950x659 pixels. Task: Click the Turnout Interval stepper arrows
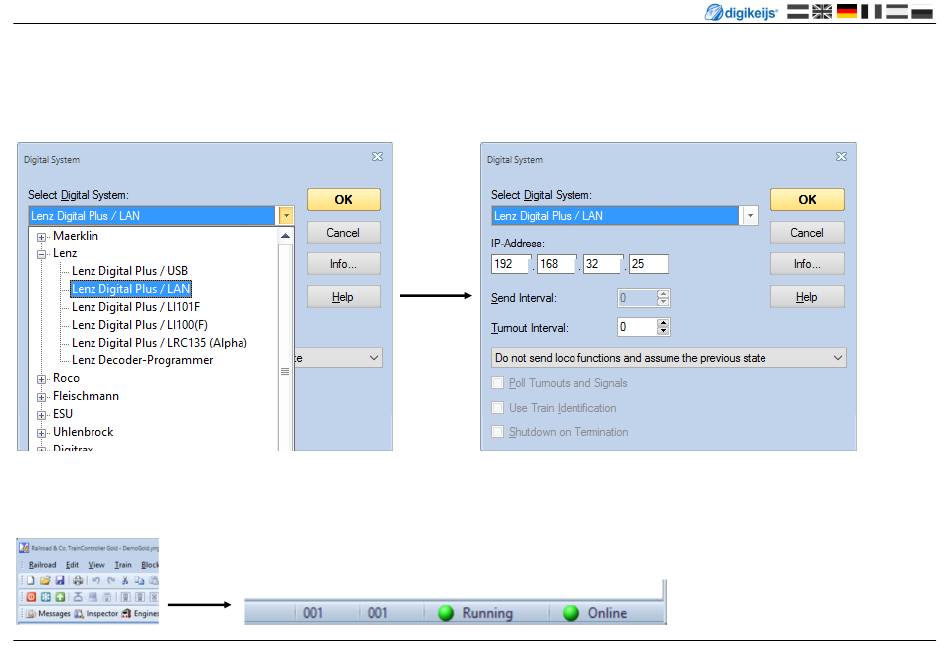(x=663, y=327)
